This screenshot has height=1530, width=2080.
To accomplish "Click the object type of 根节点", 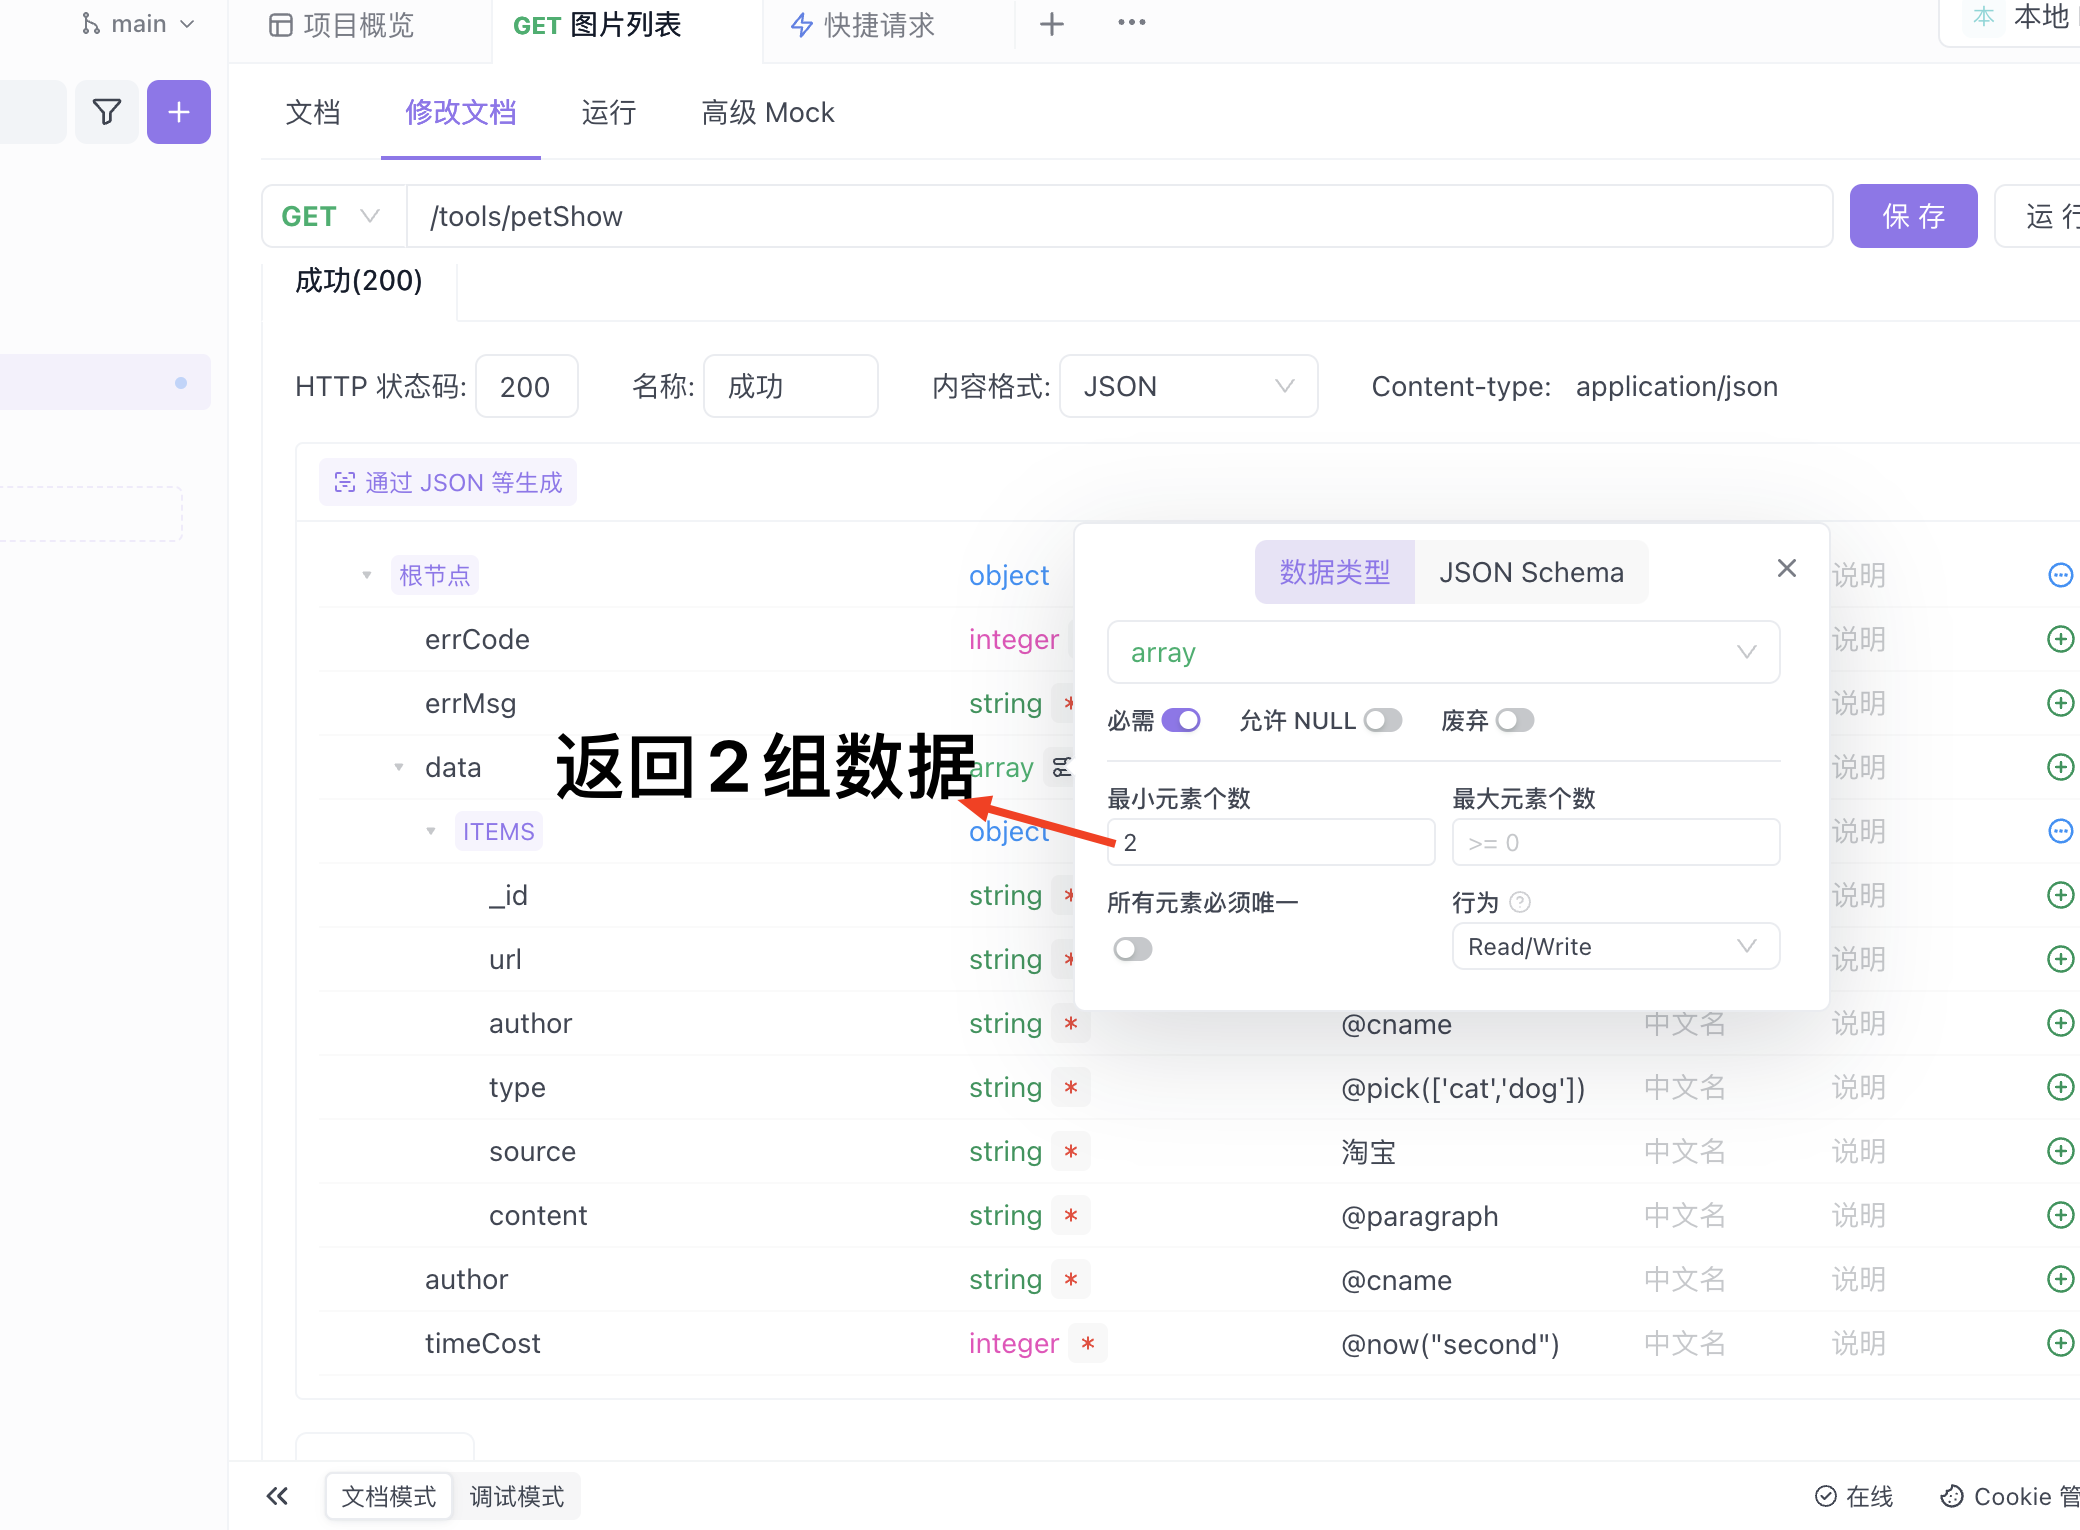I will [x=1009, y=575].
